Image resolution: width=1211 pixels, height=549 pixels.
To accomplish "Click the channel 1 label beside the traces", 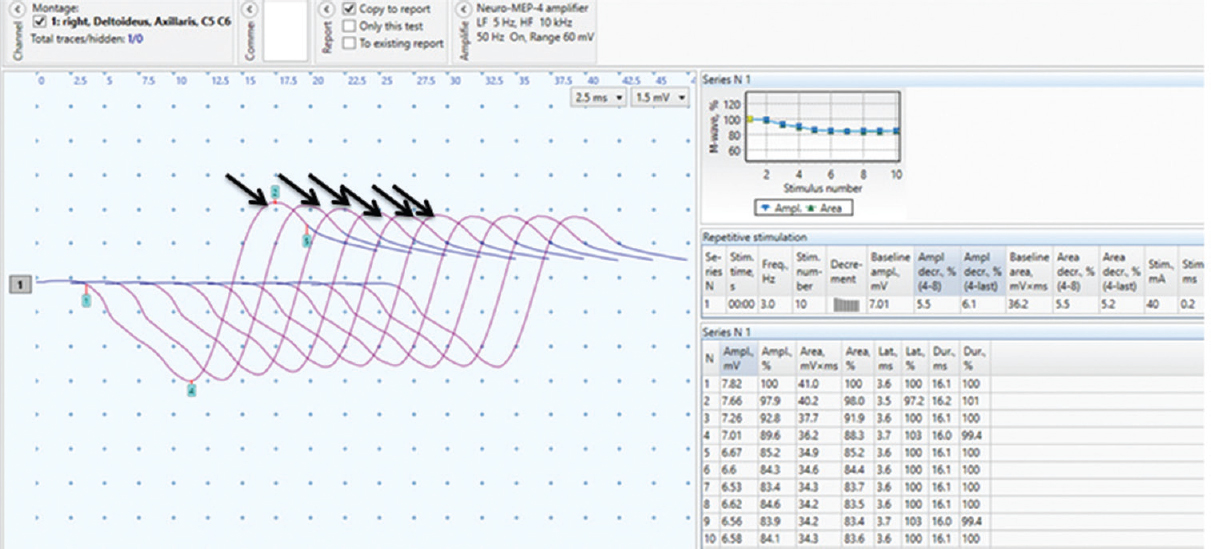I will coord(19,286).
